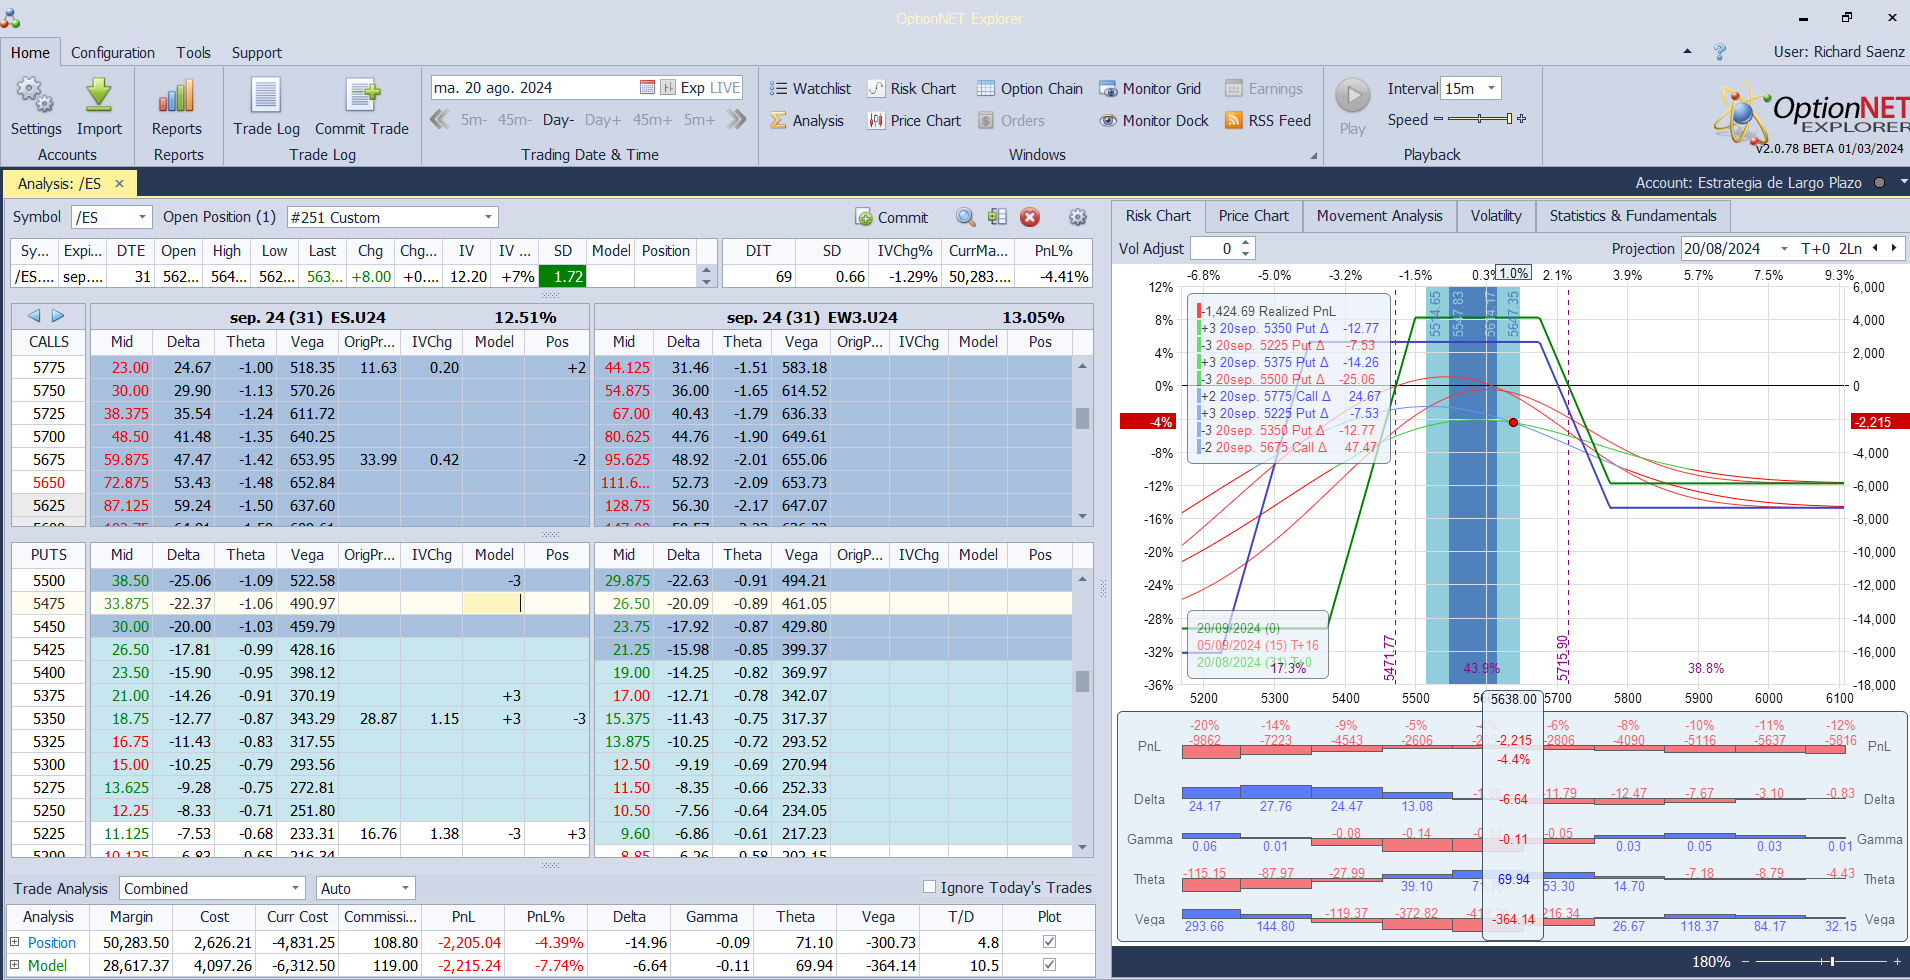Step back with the double-left arrow
The width and height of the screenshot is (1910, 980).
click(x=439, y=120)
